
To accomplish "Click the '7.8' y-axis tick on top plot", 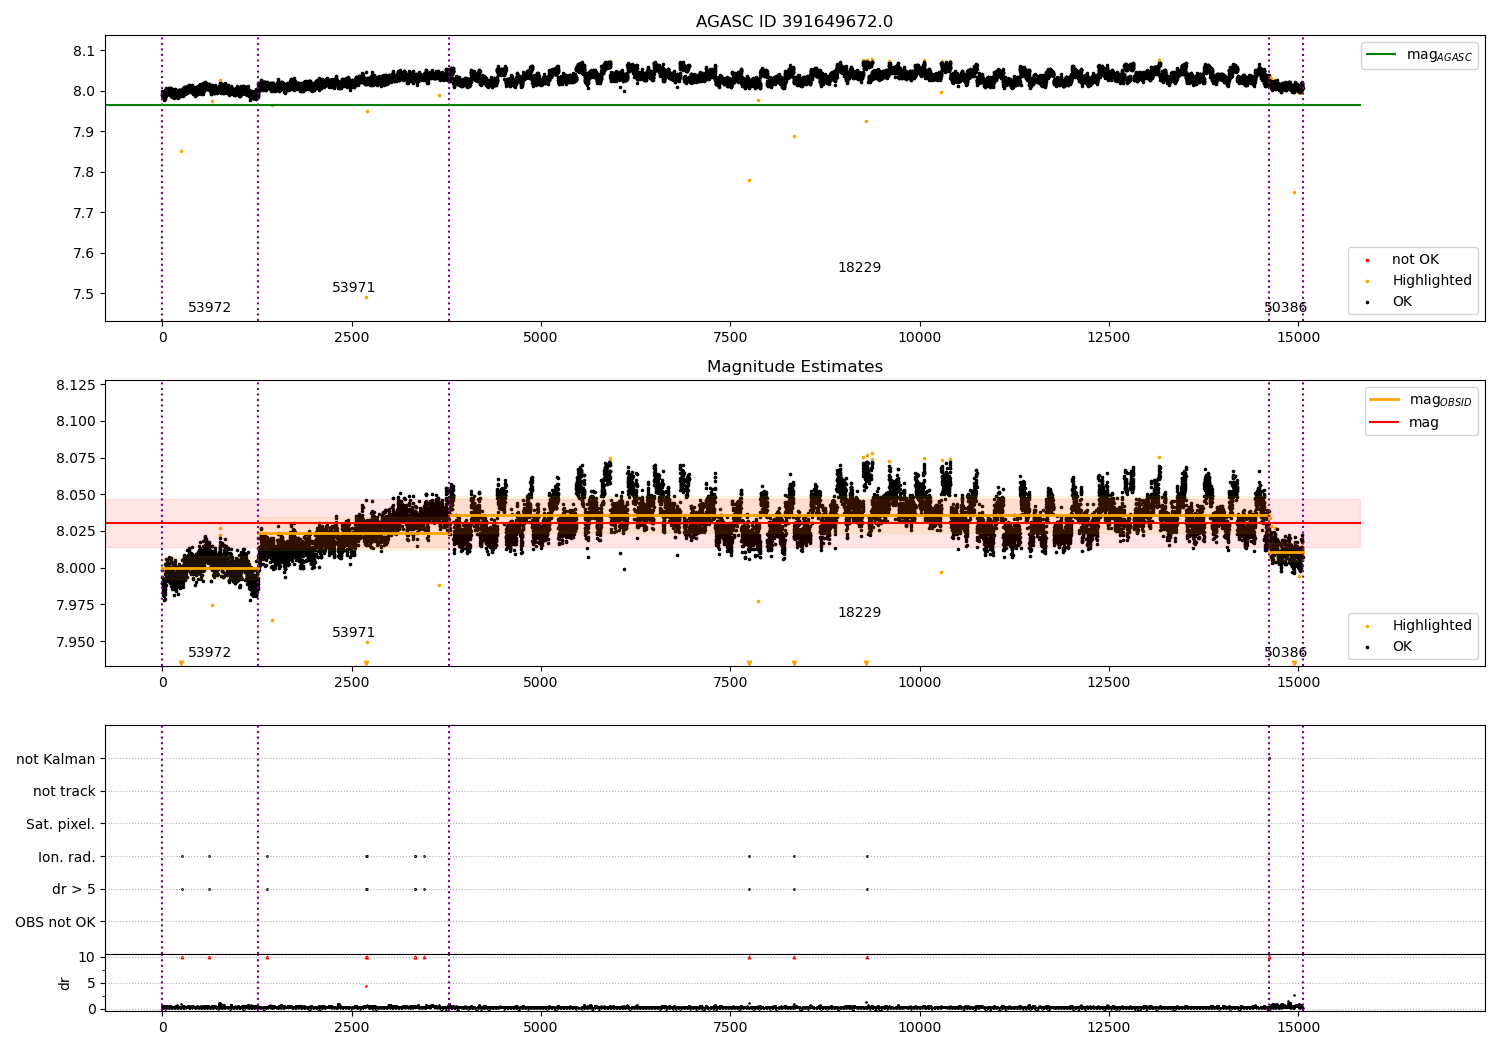I will tap(84, 173).
